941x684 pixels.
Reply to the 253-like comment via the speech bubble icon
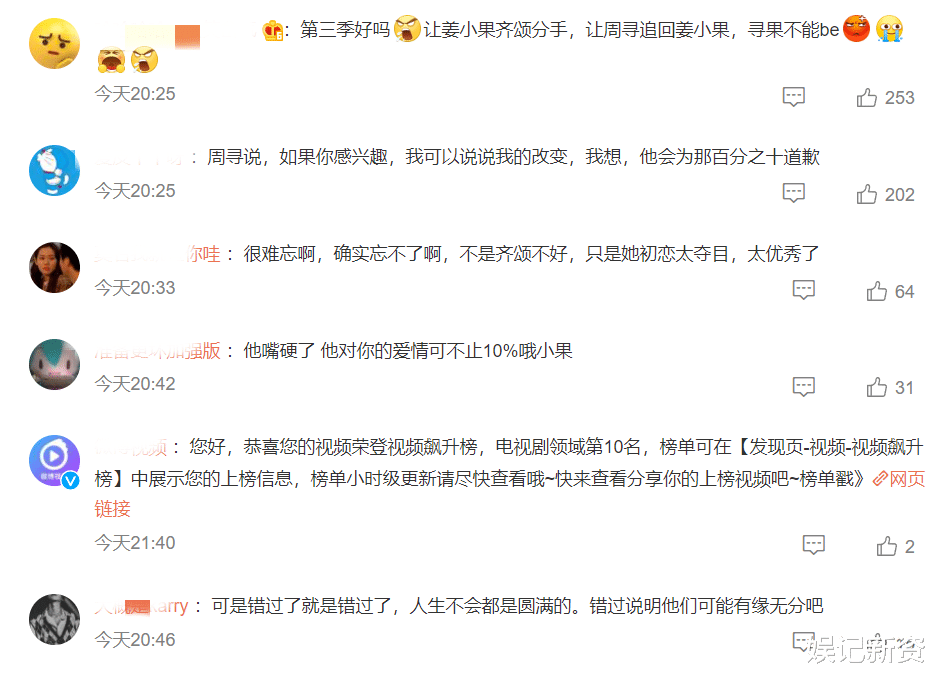(x=793, y=97)
